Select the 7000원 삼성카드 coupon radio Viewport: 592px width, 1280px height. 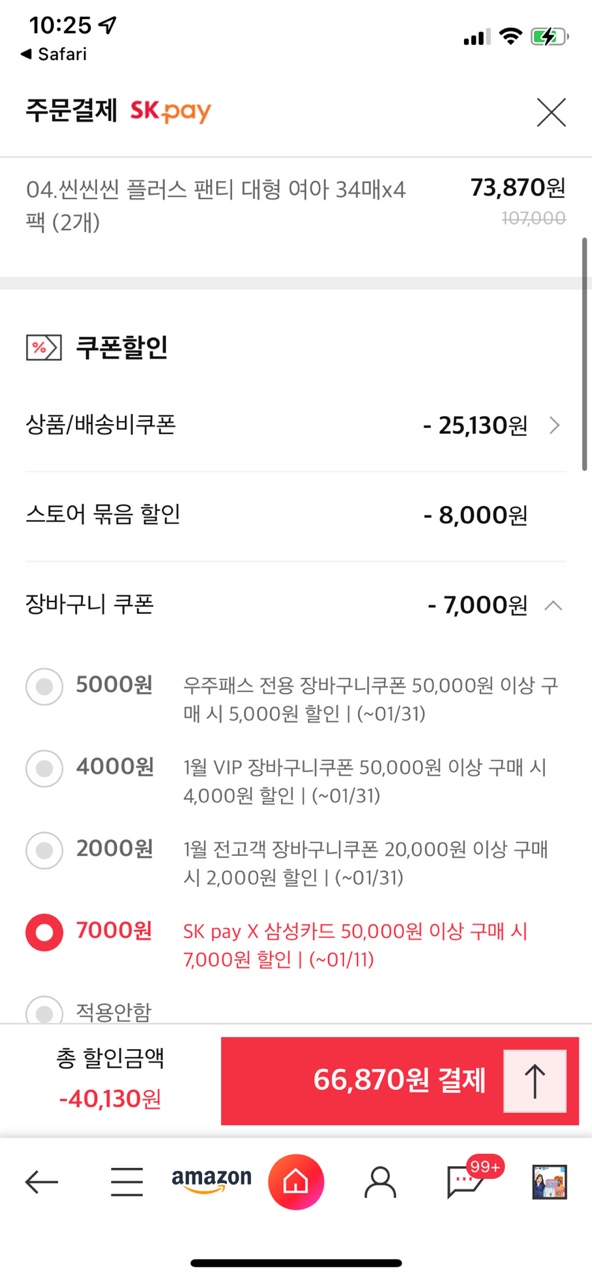click(x=44, y=933)
